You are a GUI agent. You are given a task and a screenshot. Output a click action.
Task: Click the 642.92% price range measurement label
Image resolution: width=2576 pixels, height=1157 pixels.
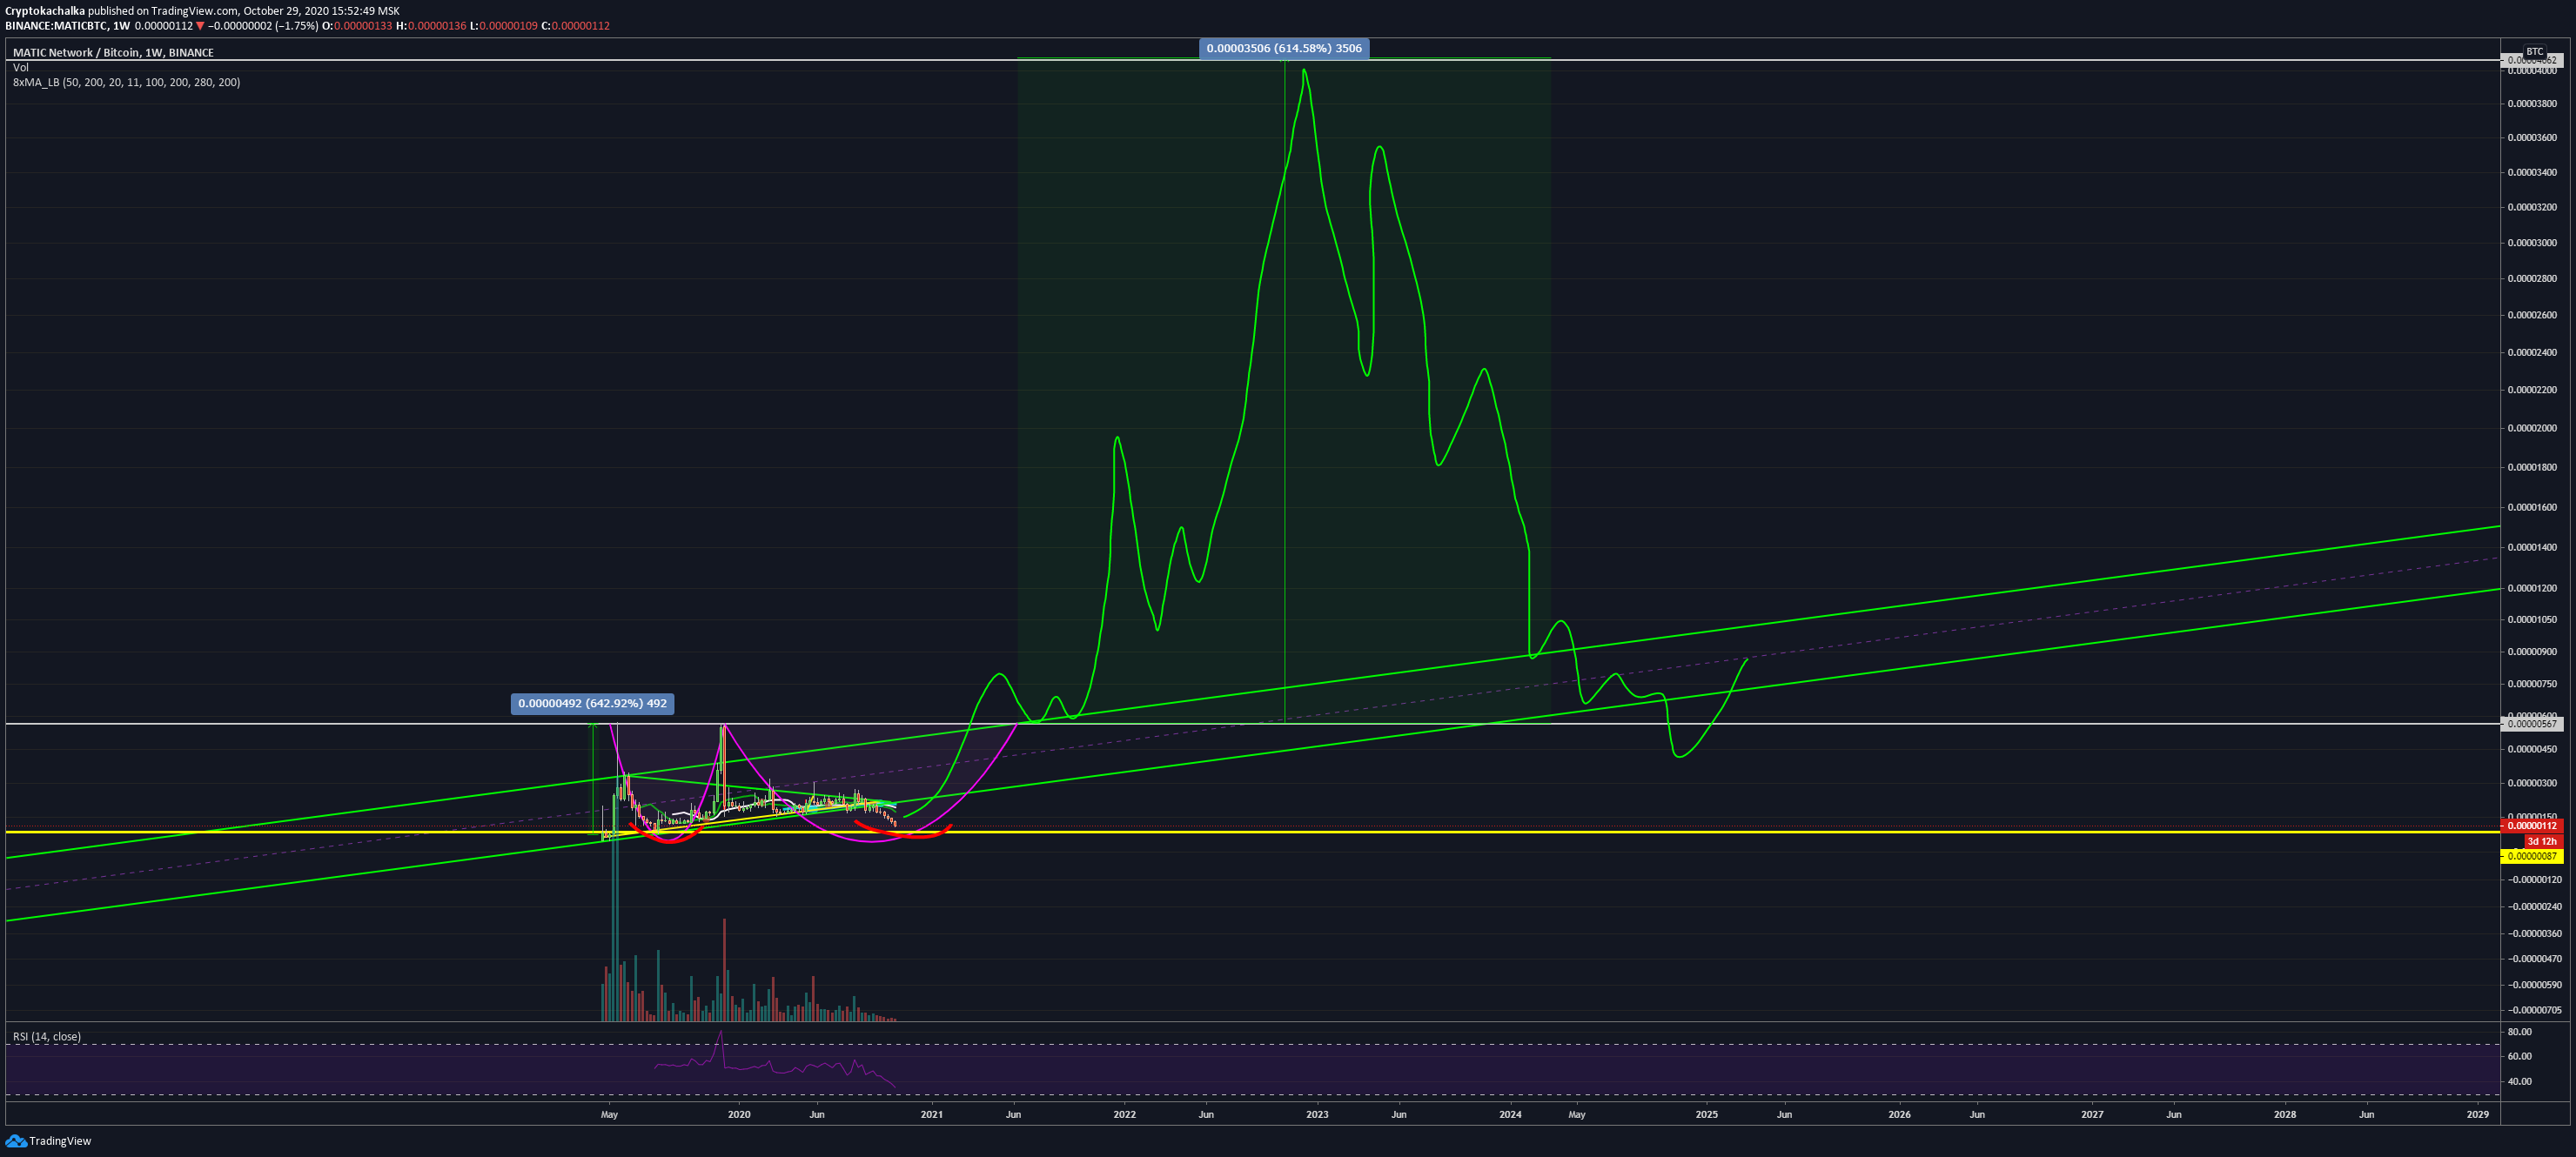click(592, 704)
